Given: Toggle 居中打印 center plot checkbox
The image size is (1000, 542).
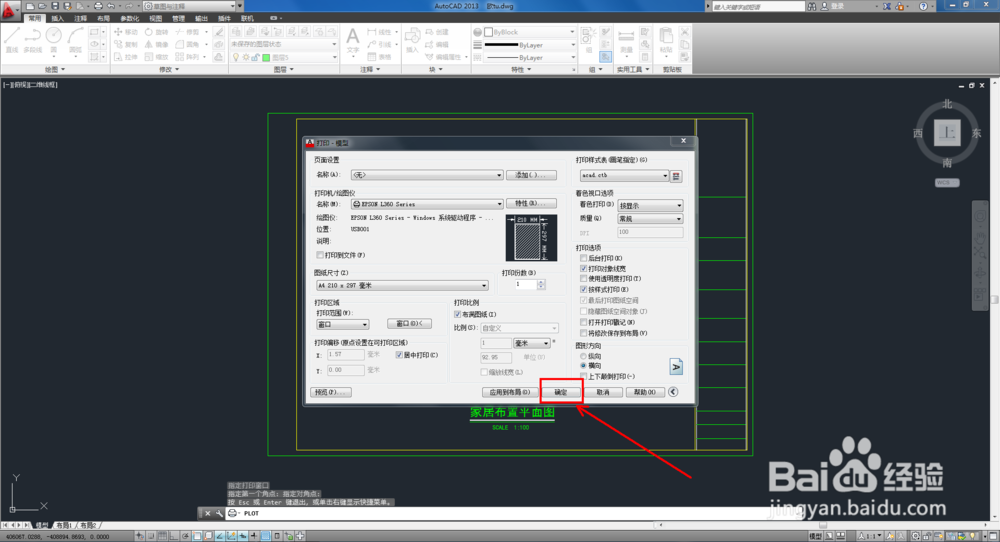Looking at the screenshot, I should pyautogui.click(x=399, y=355).
